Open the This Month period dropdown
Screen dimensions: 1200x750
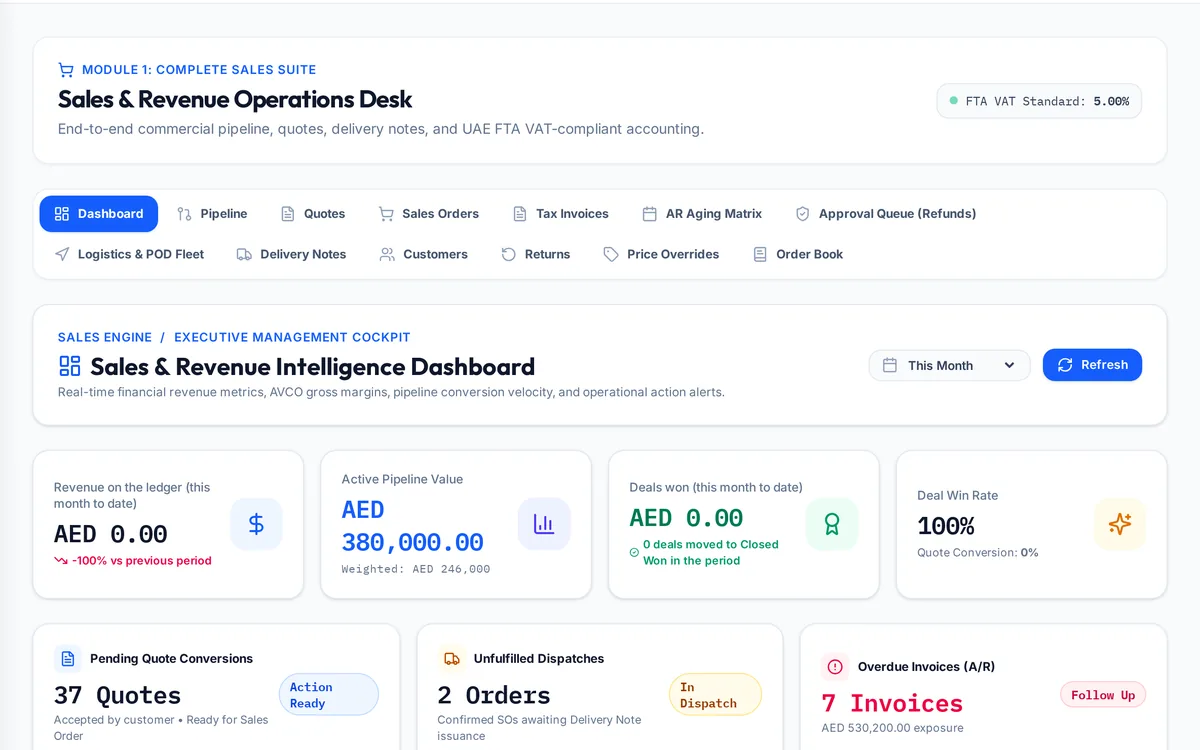pos(949,366)
